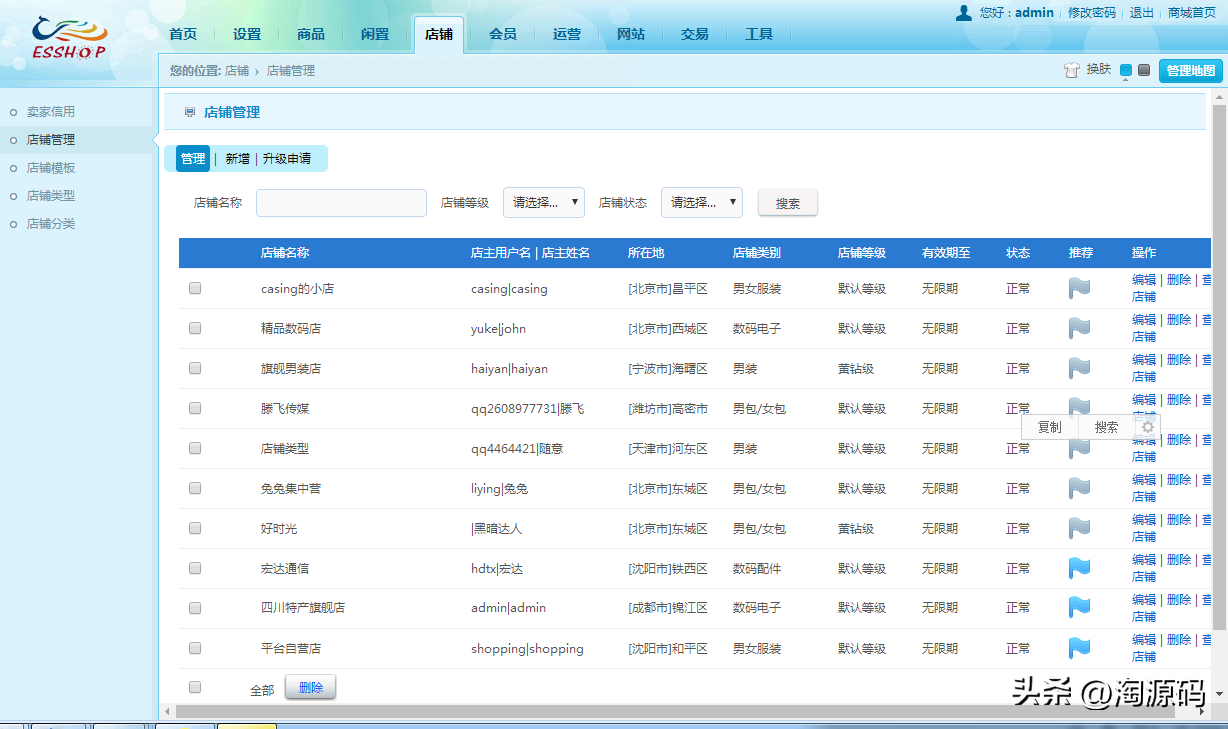Open the 运营 menu in top navigation

[x=567, y=33]
